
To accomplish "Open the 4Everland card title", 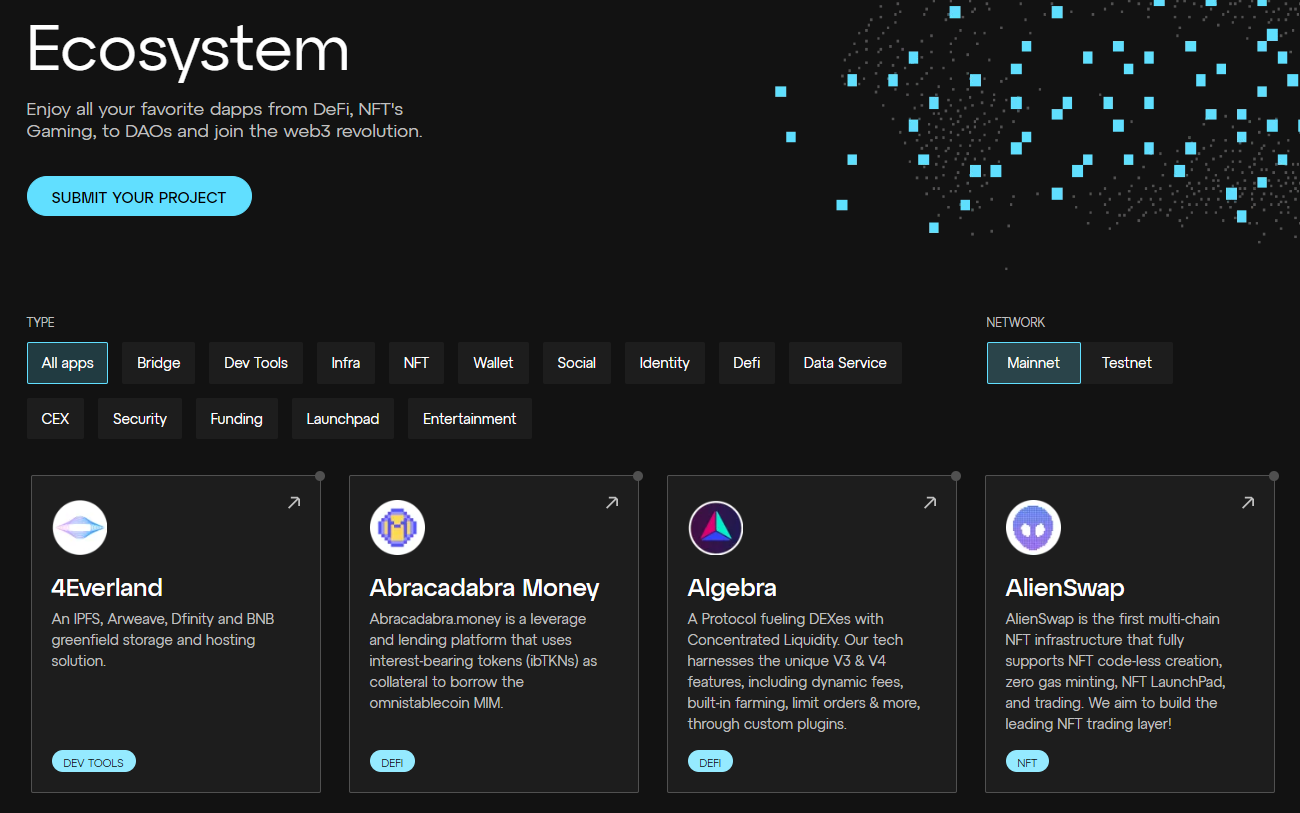I will [107, 587].
